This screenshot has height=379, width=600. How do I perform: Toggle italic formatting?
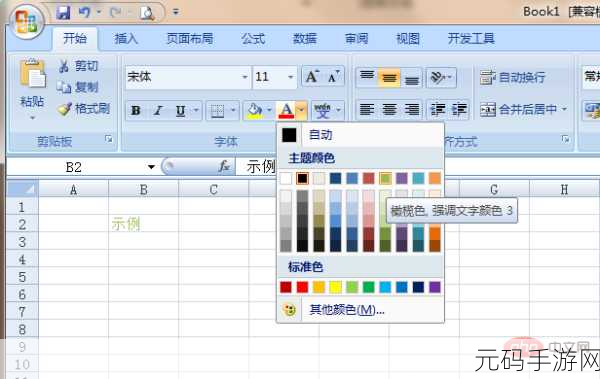pos(158,111)
